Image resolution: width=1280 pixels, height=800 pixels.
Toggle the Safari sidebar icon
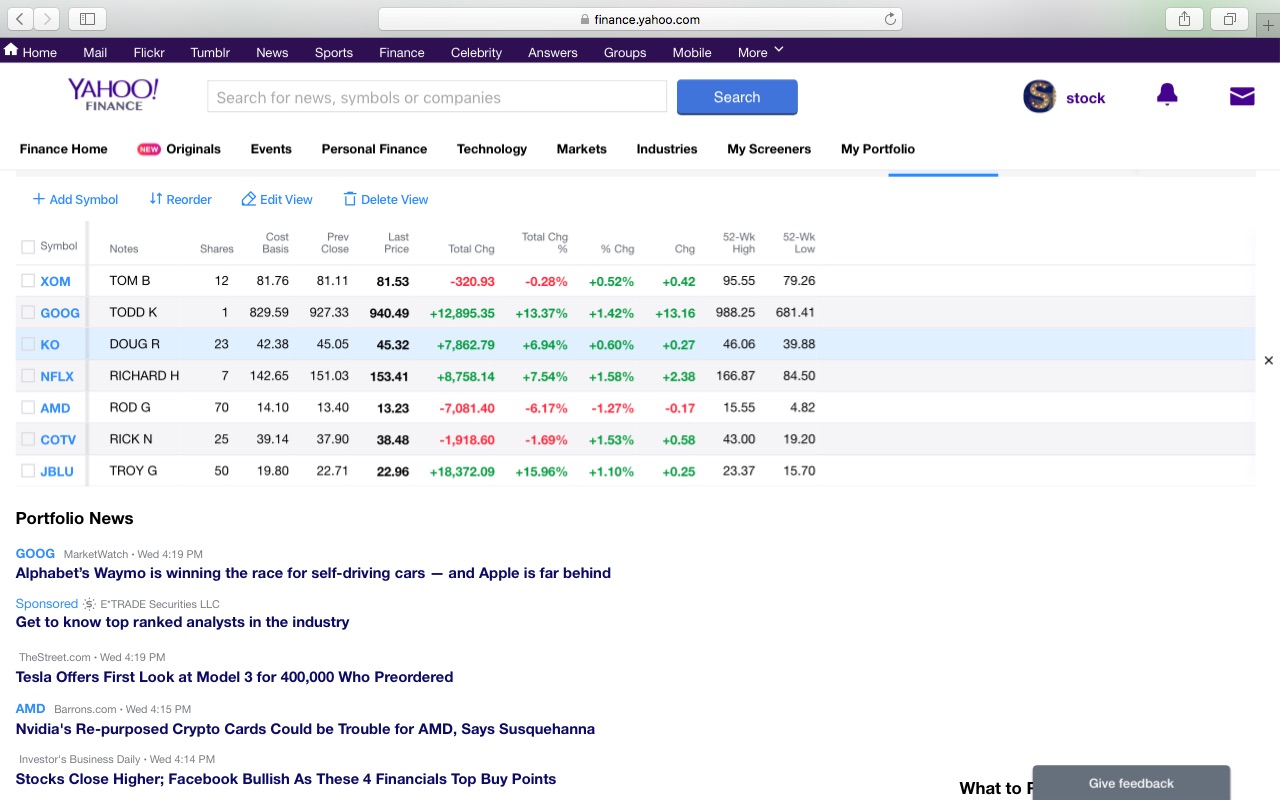[x=87, y=19]
